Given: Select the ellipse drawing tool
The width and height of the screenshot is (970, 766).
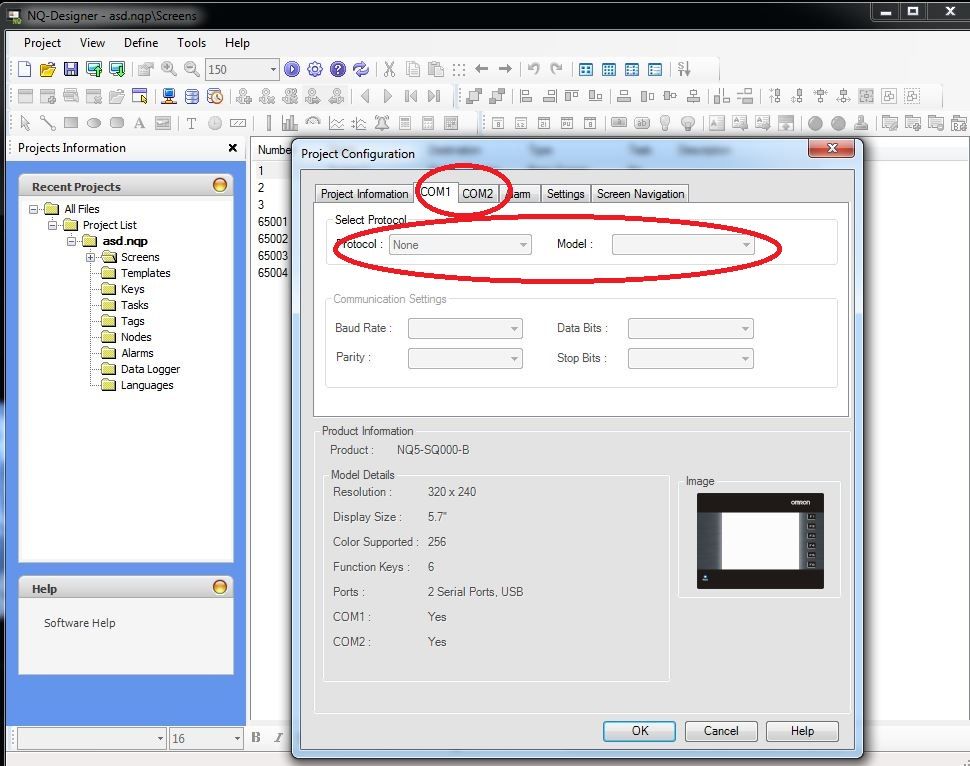Looking at the screenshot, I should [94, 123].
